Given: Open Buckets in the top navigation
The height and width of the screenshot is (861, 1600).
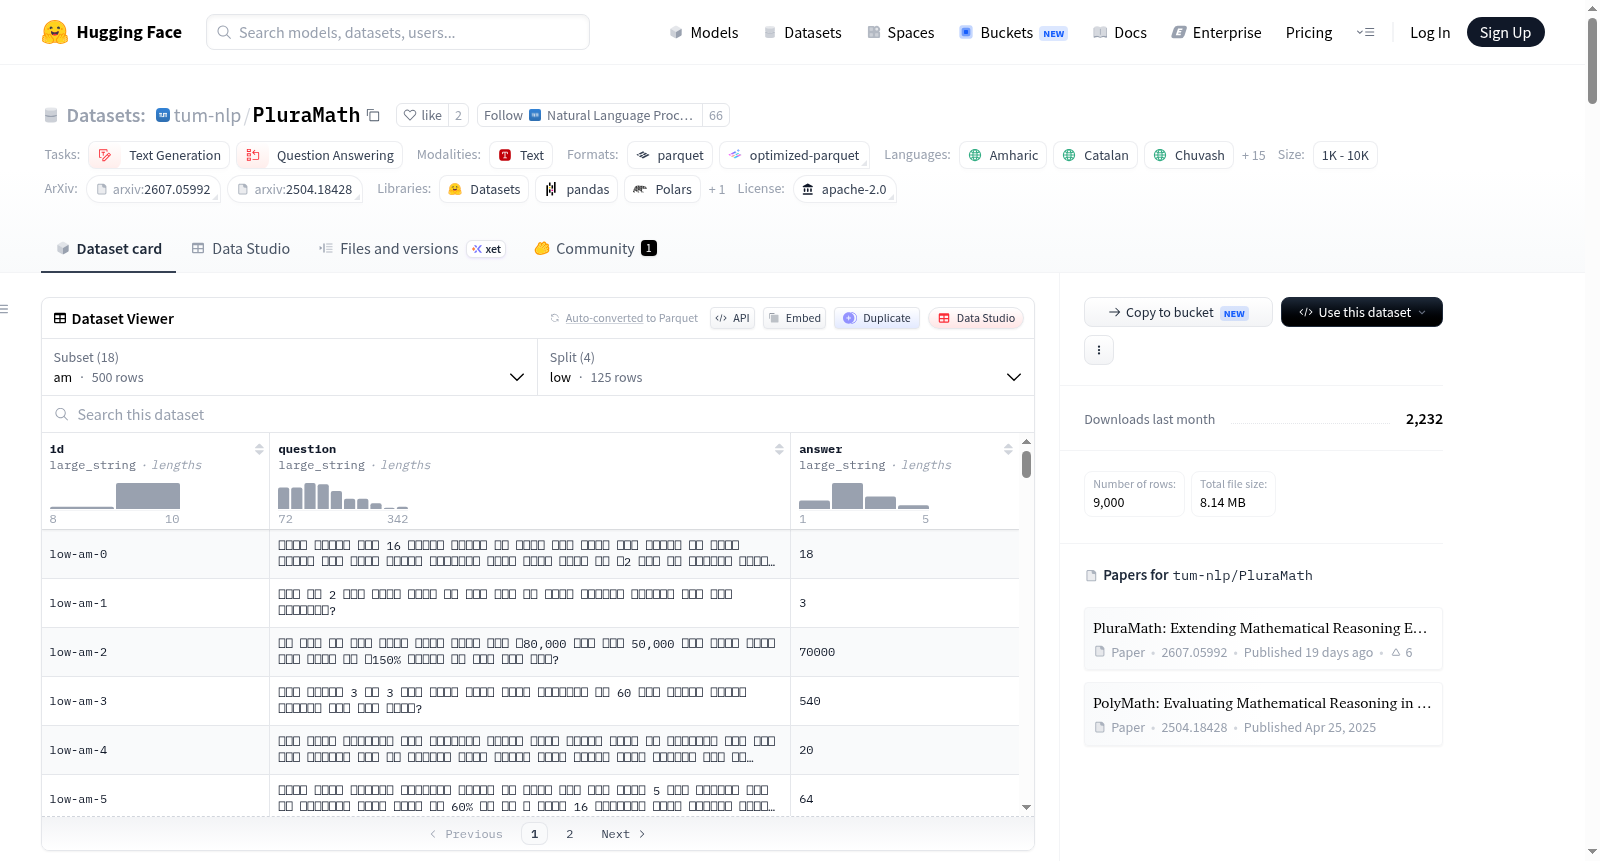Looking at the screenshot, I should 1013,33.
